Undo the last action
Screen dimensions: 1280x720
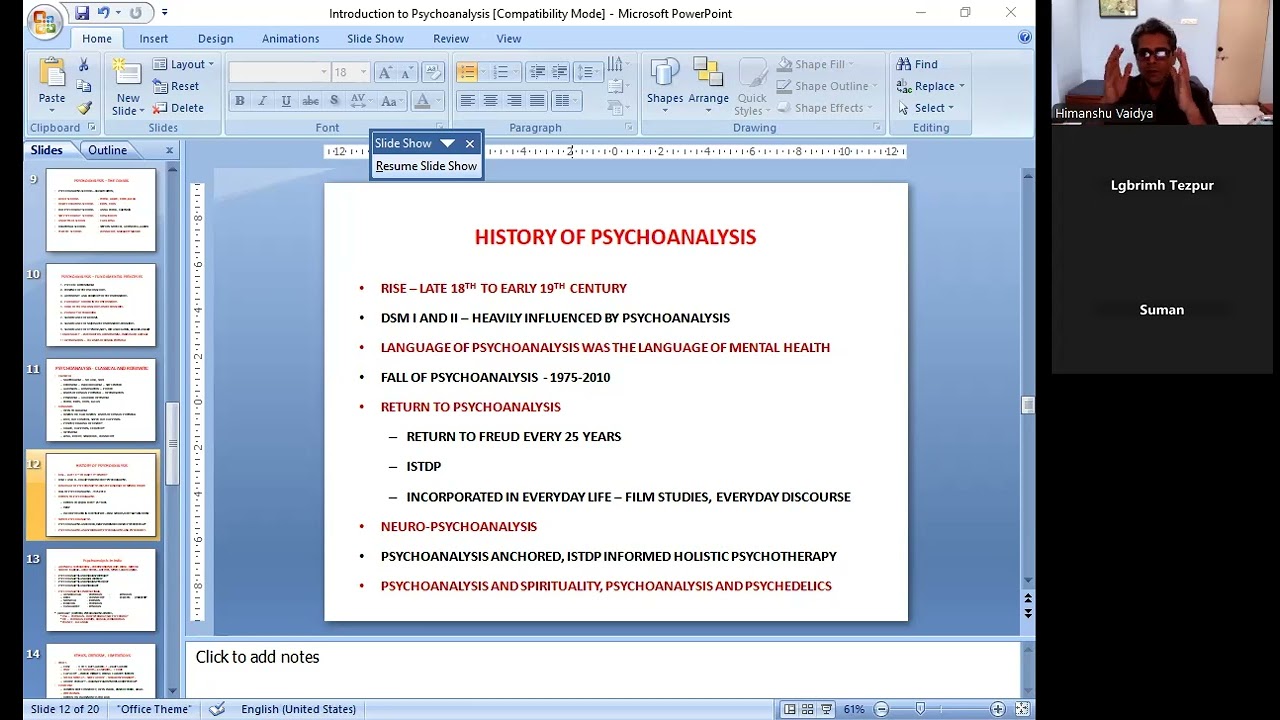click(x=103, y=13)
